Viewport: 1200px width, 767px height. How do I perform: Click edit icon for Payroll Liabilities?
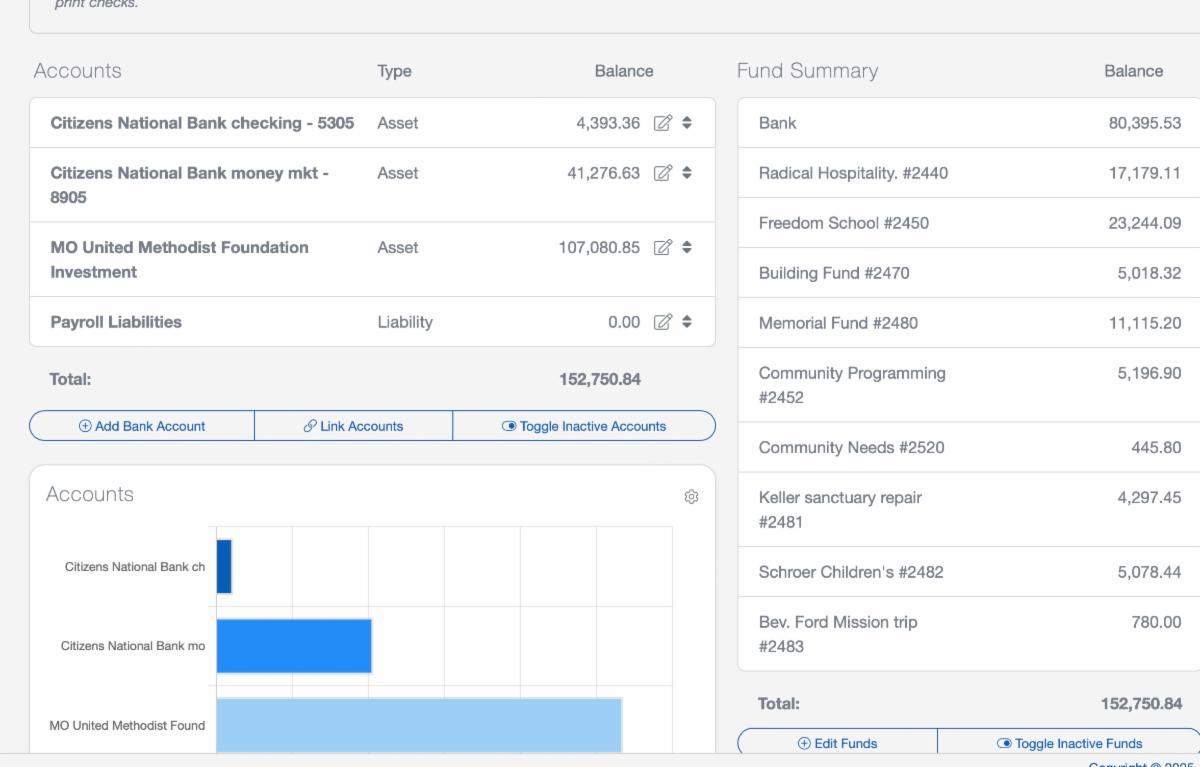[662, 322]
